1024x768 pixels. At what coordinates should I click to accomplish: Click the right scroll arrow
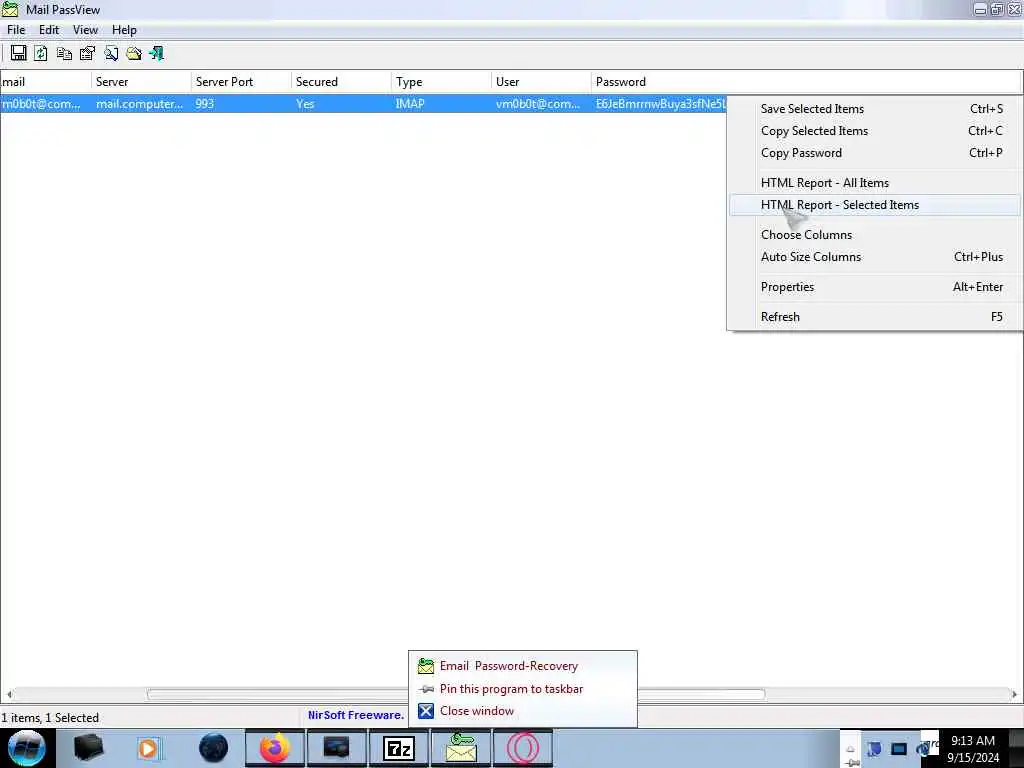tap(1014, 694)
